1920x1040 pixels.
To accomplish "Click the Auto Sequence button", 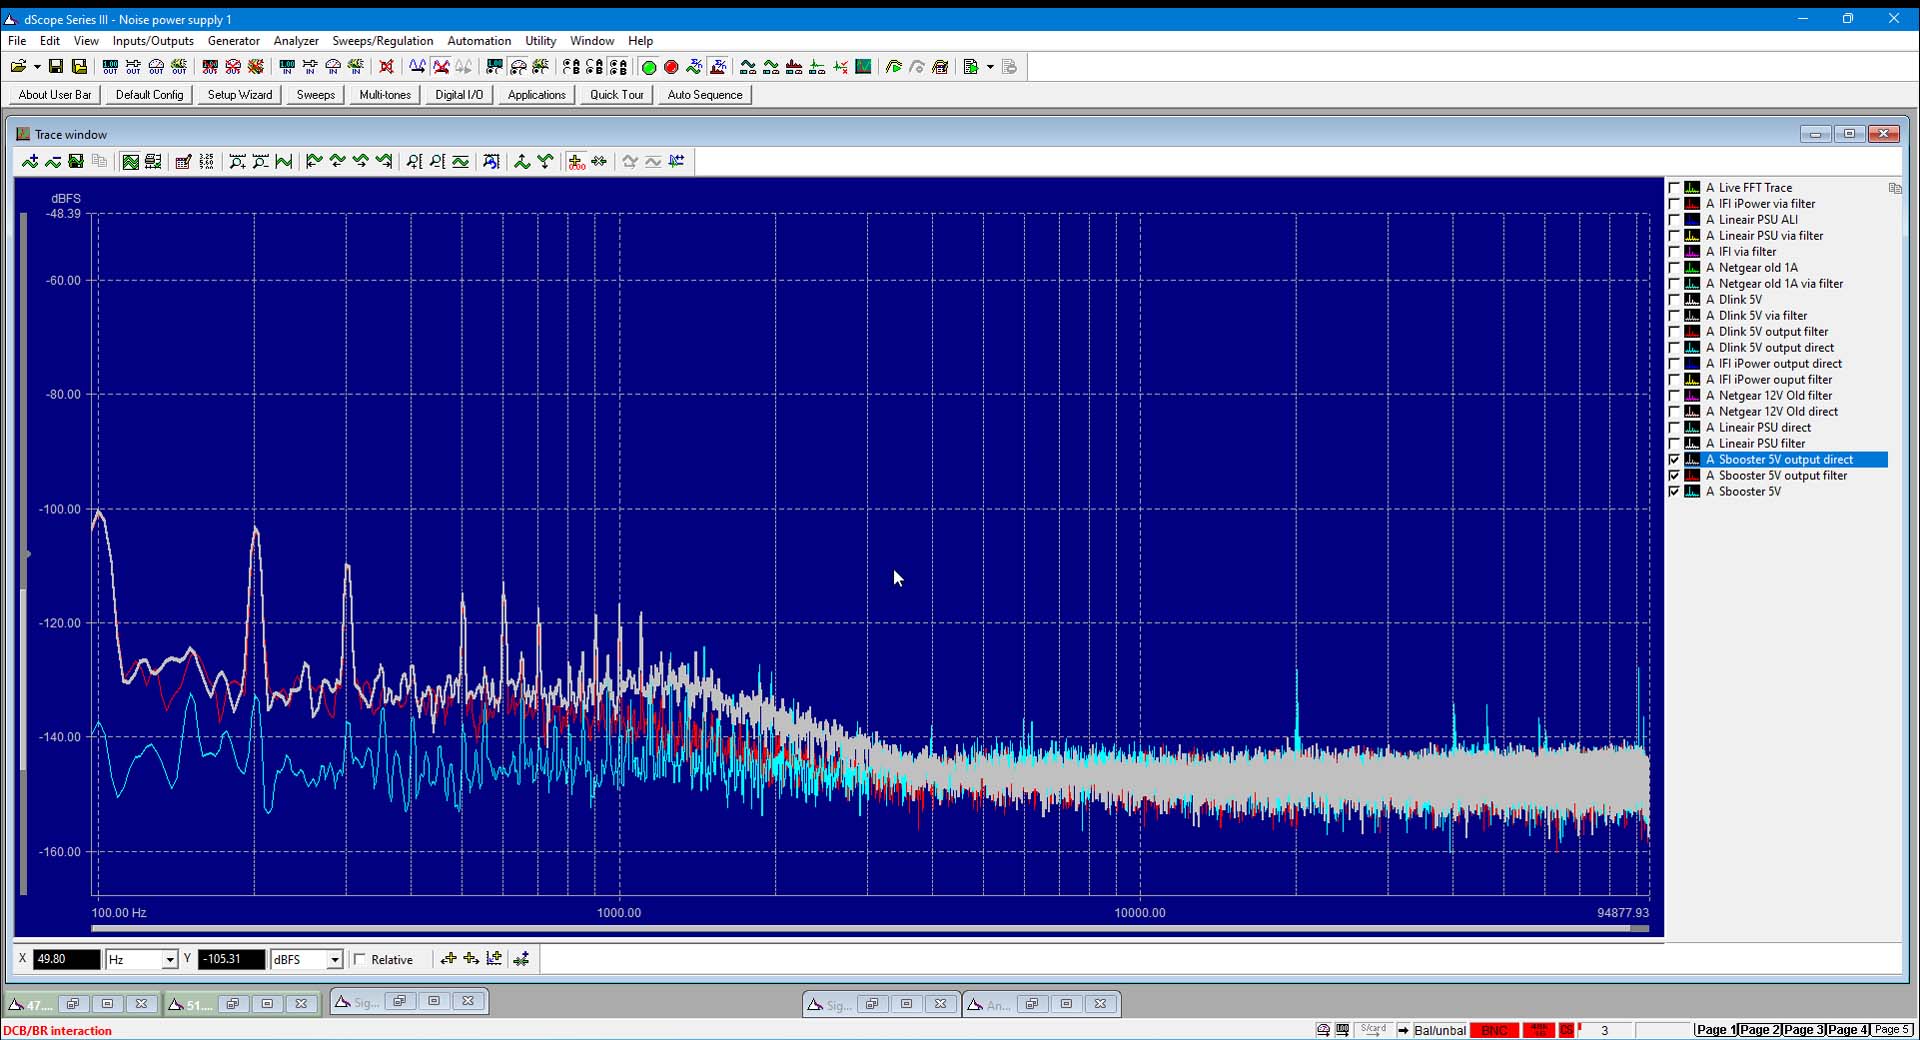I will click(705, 95).
